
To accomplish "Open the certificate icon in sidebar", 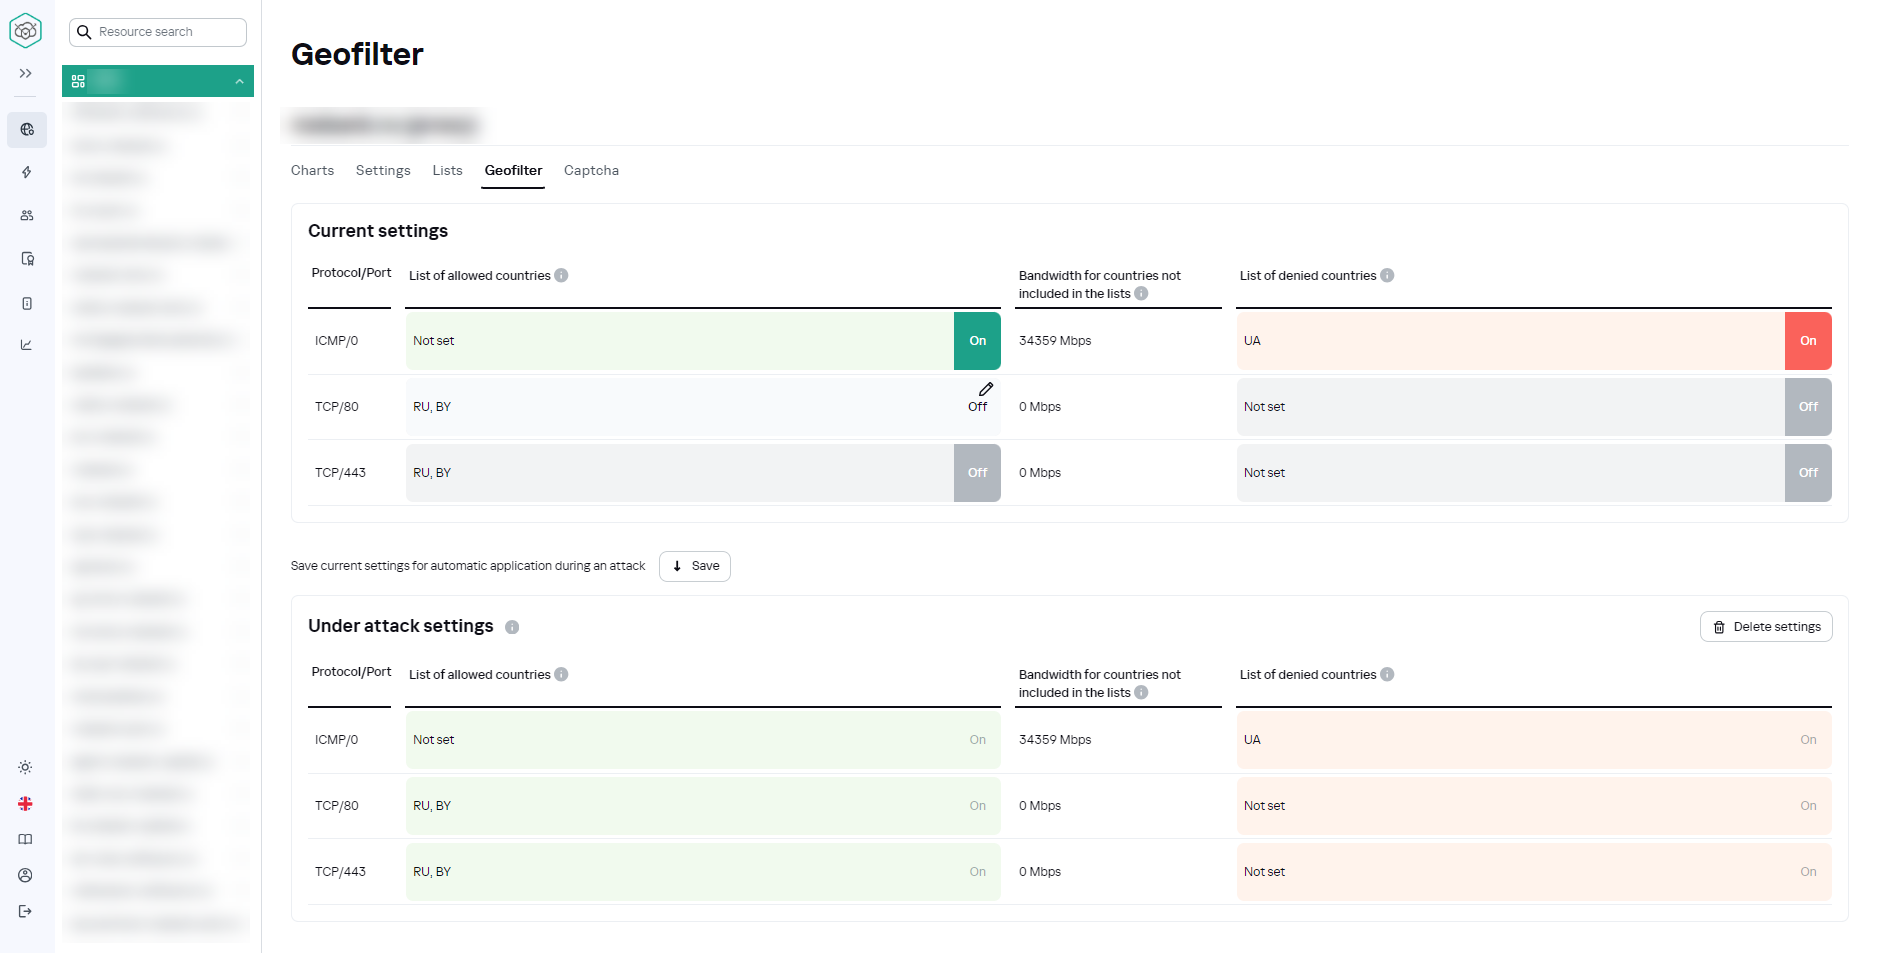I will [27, 259].
